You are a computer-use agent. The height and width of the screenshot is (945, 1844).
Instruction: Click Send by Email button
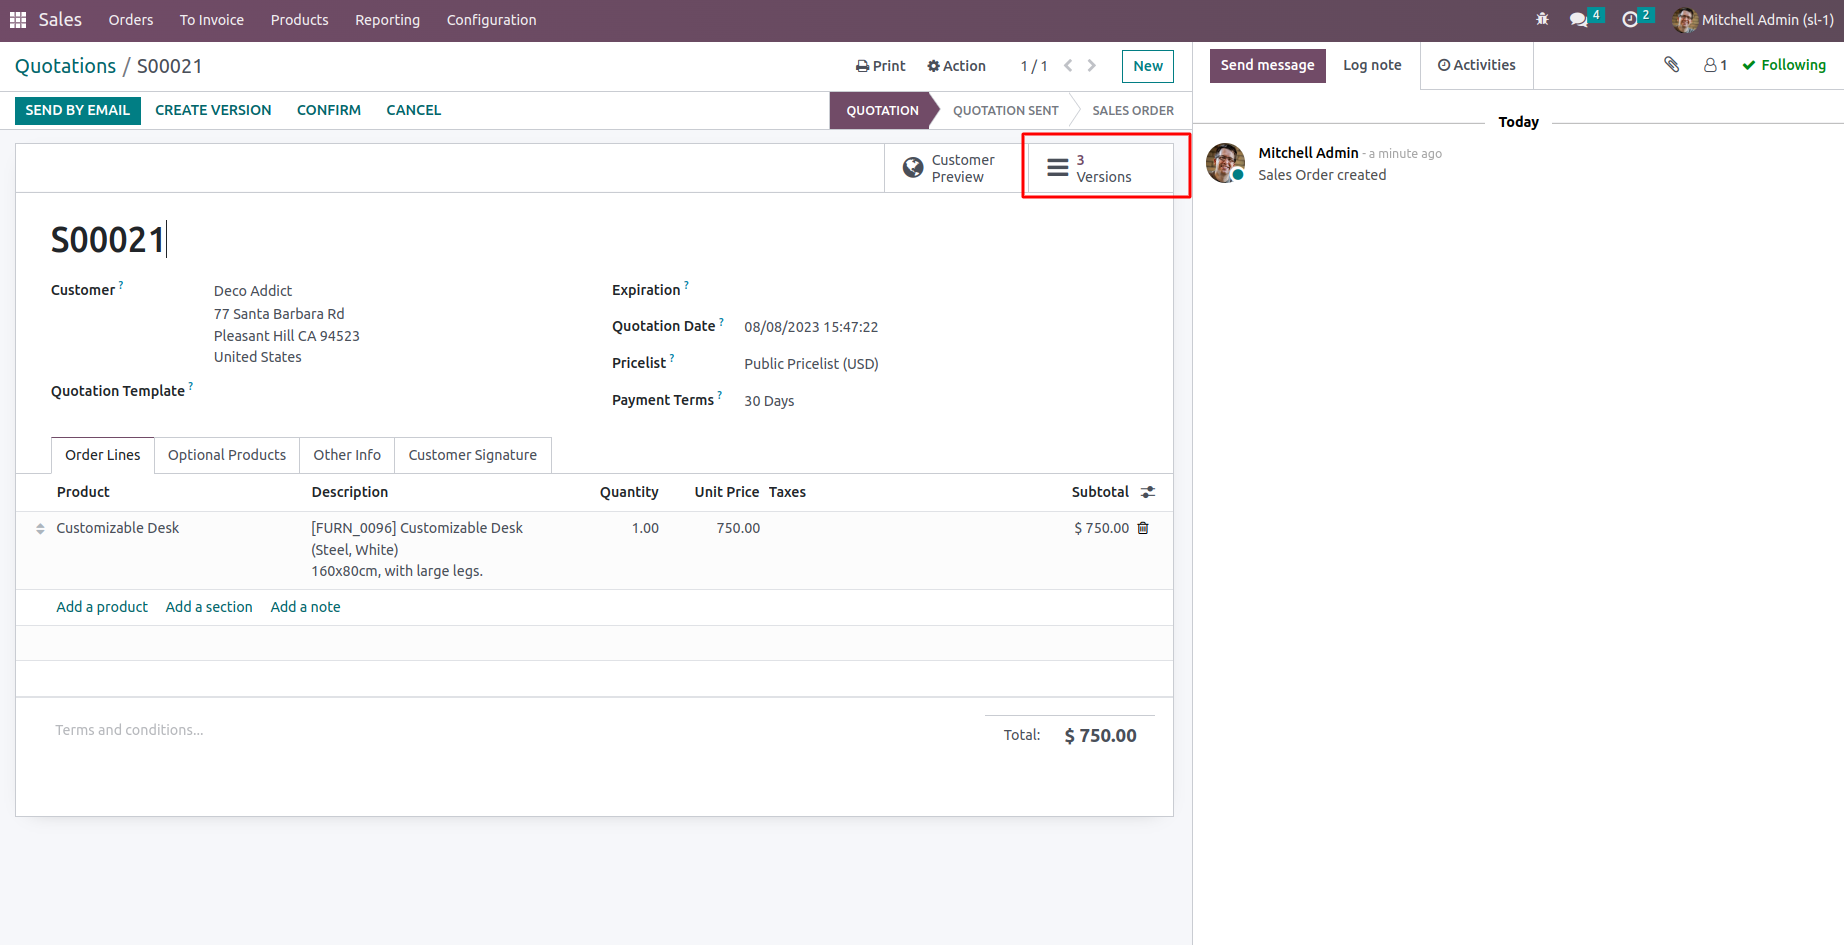coord(78,110)
